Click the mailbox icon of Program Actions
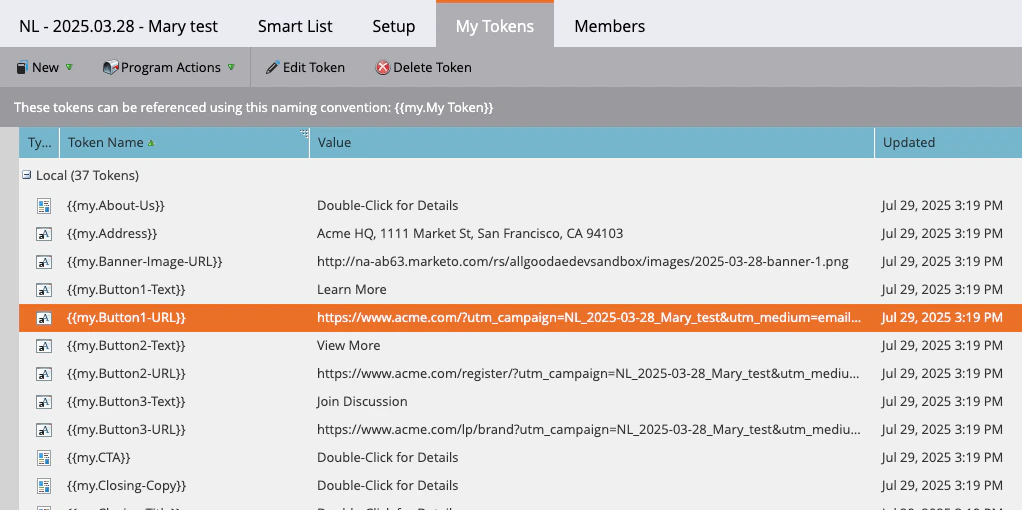This screenshot has width=1022, height=510. pyautogui.click(x=110, y=67)
